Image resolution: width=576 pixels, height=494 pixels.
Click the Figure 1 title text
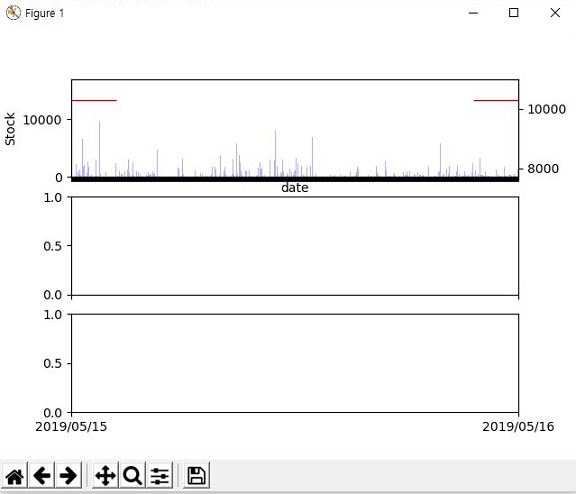(44, 13)
